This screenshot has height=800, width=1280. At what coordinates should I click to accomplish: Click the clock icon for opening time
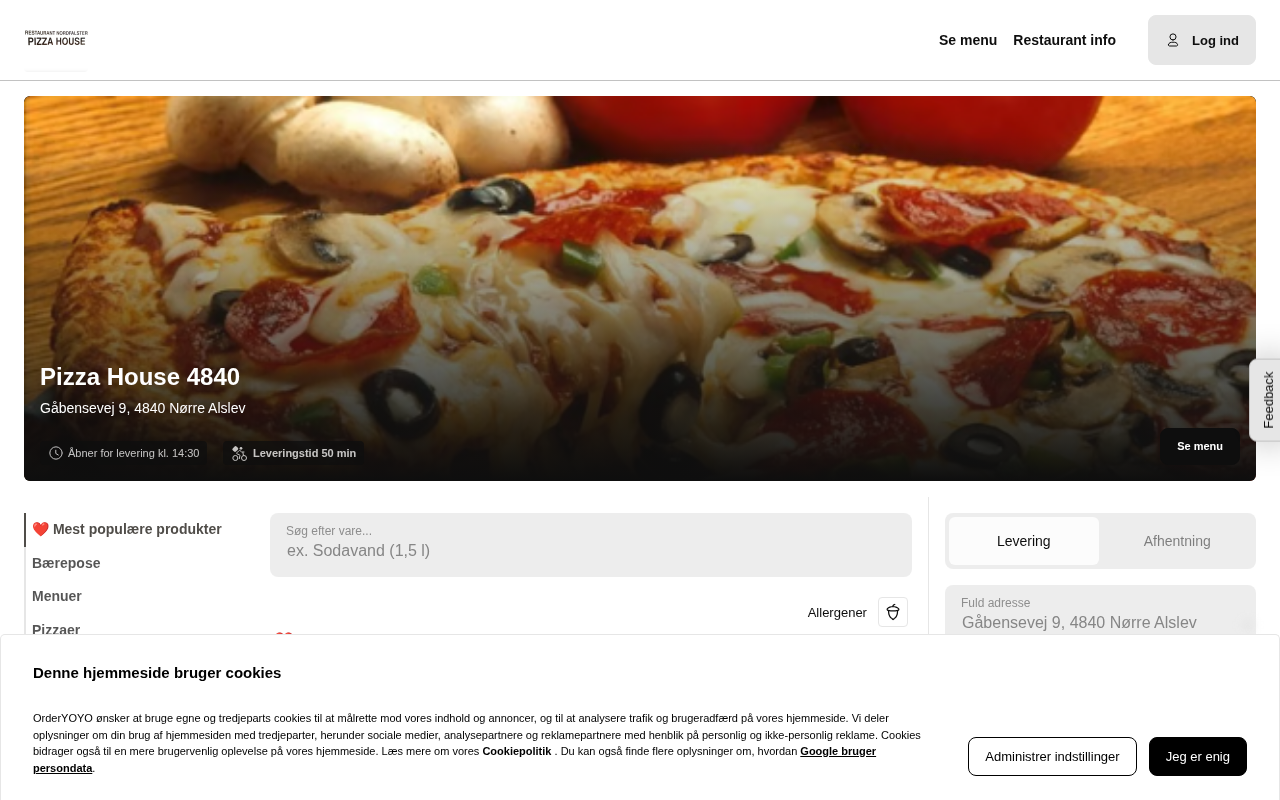56,453
